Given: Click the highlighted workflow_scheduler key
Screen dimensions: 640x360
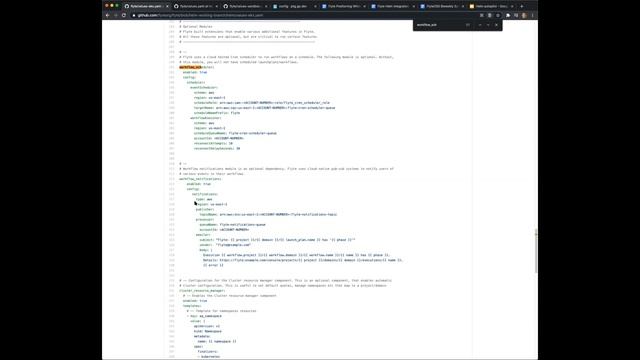Looking at the screenshot, I should 196,67.
